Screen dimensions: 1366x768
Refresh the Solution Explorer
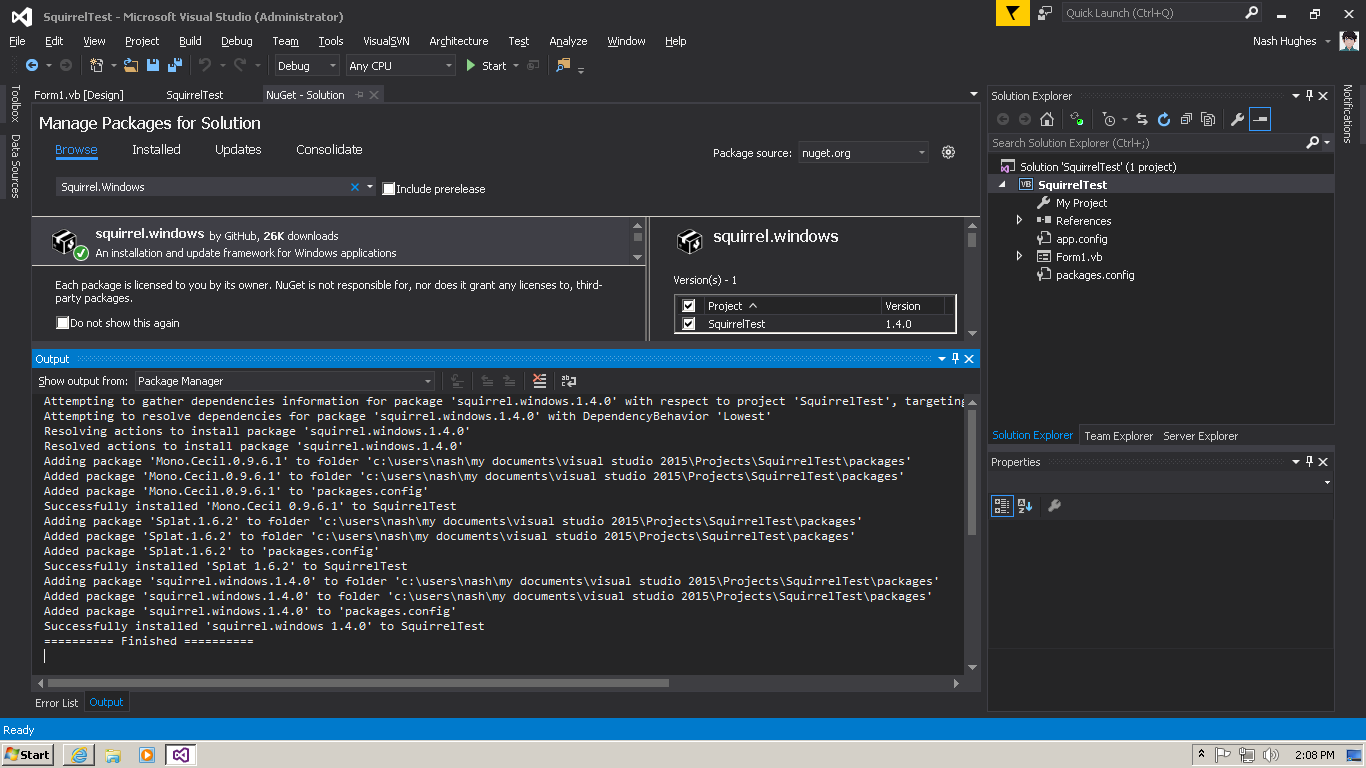pyautogui.click(x=1164, y=119)
